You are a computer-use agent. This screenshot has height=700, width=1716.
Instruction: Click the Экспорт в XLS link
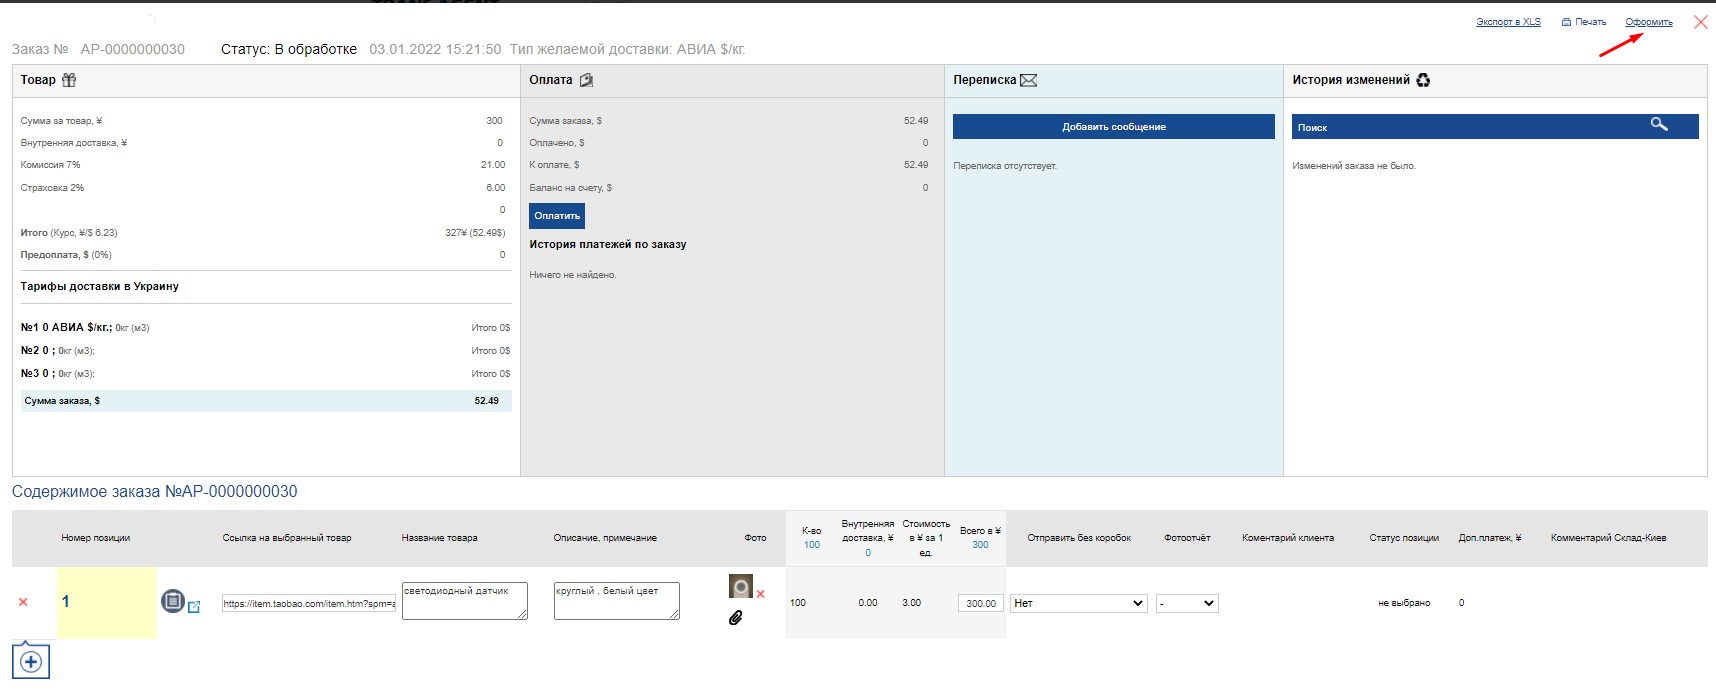tap(1508, 22)
